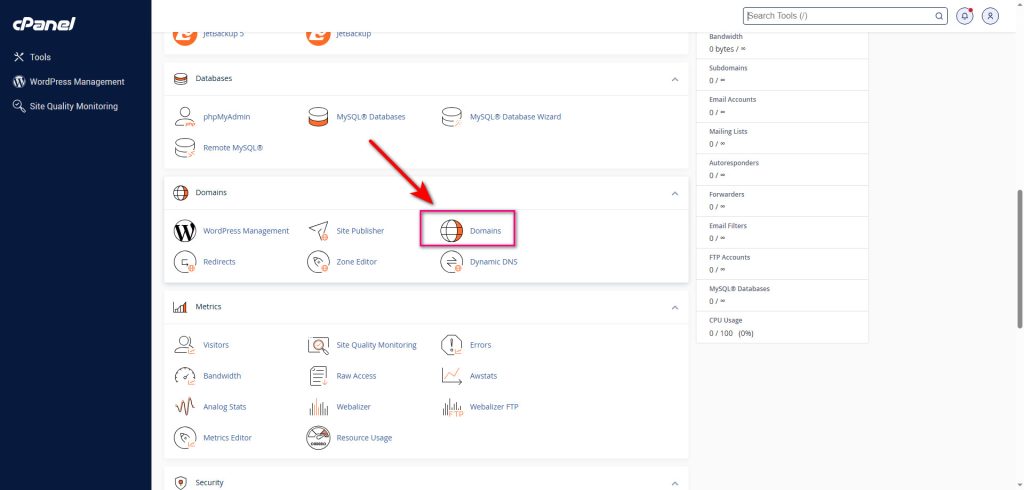Open the Awstats link

click(x=483, y=376)
